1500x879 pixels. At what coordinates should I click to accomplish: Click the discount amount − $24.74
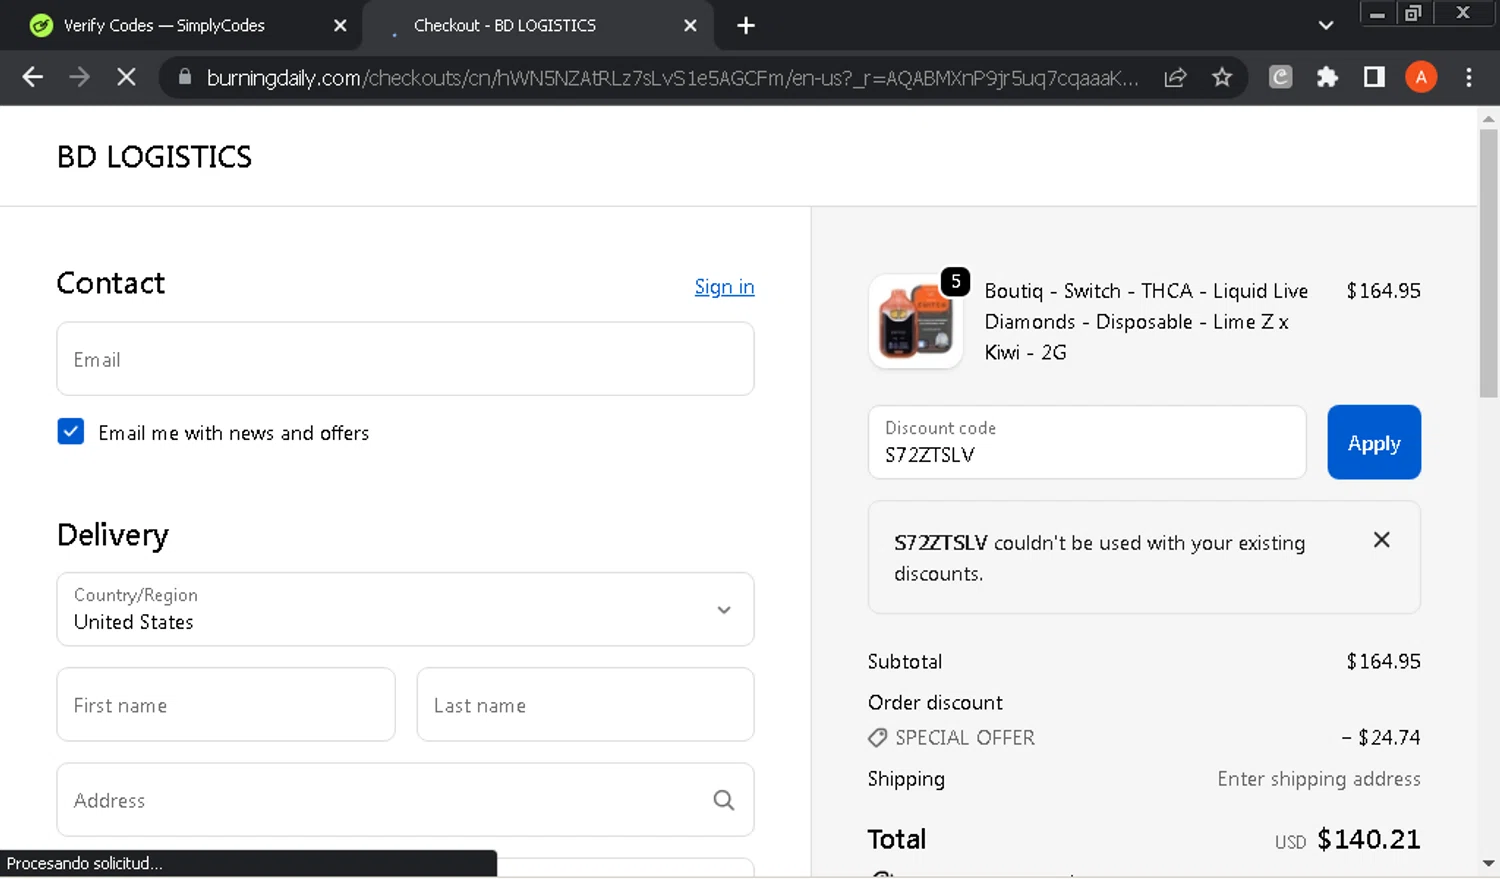click(x=1381, y=737)
